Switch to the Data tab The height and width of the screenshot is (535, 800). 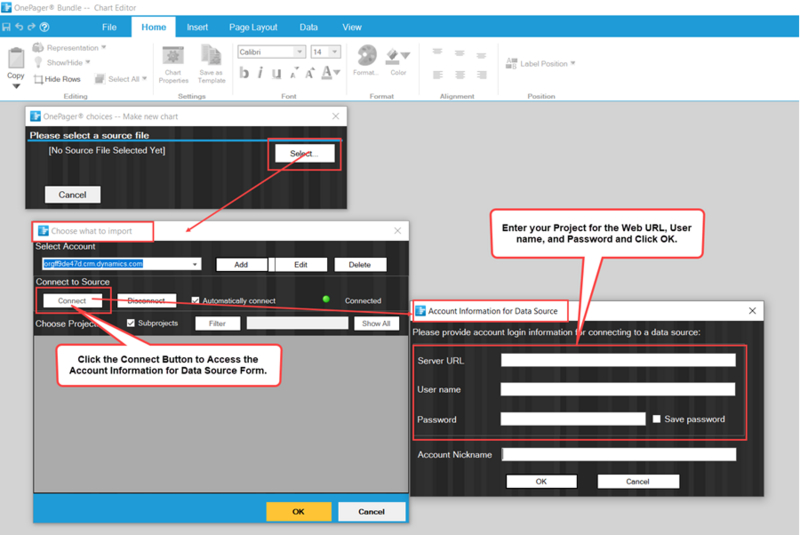[x=309, y=27]
